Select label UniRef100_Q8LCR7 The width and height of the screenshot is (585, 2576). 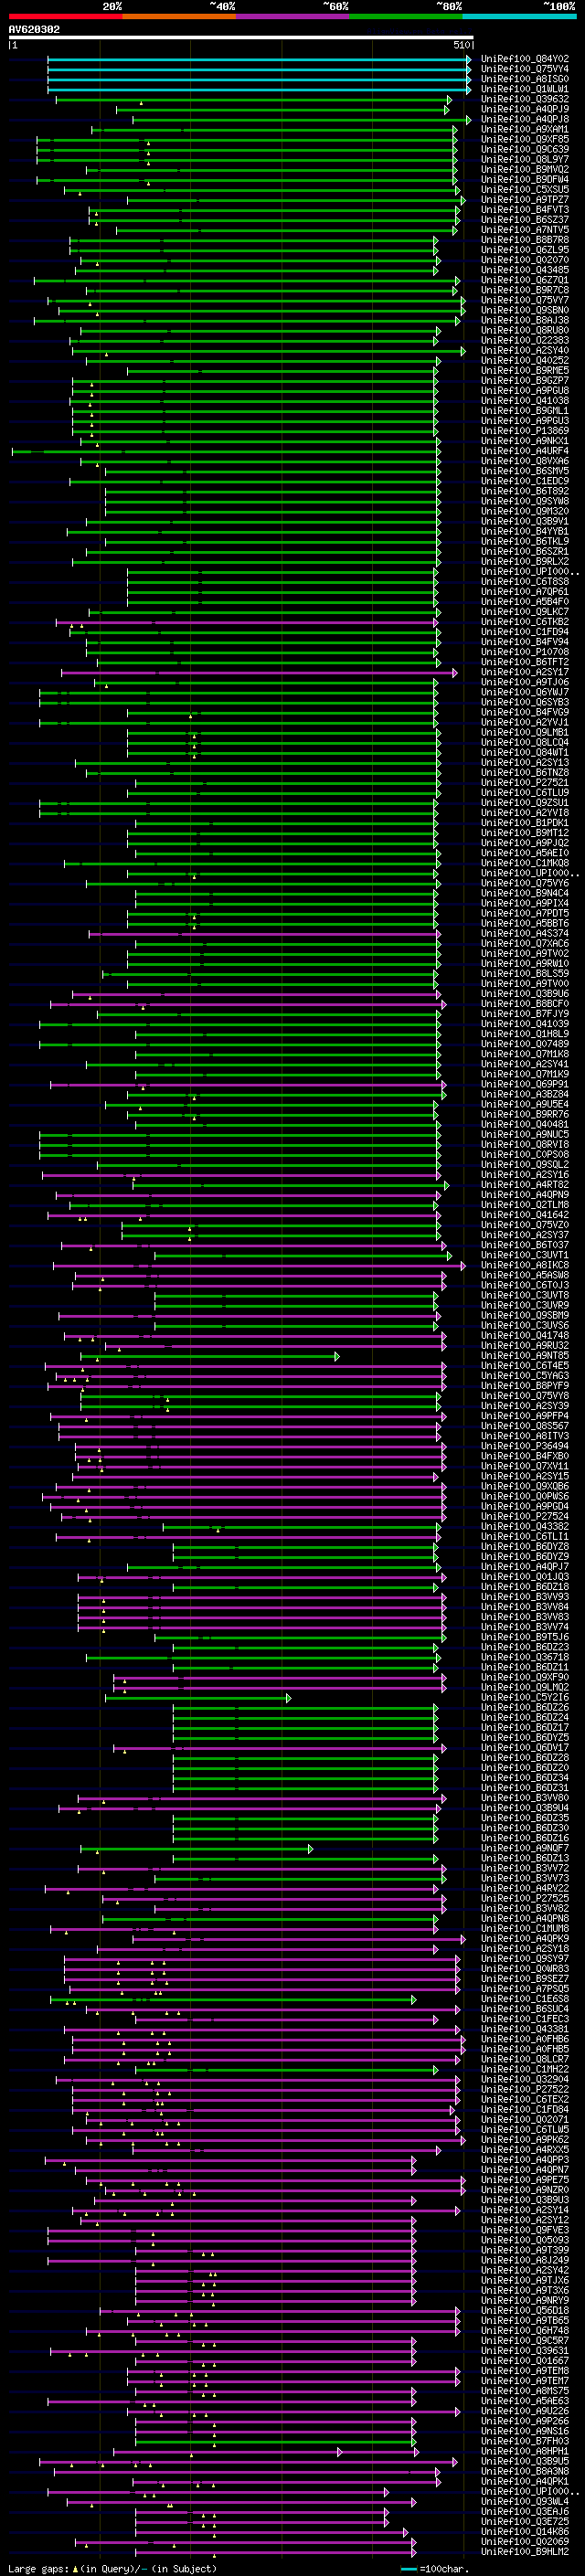click(524, 2059)
